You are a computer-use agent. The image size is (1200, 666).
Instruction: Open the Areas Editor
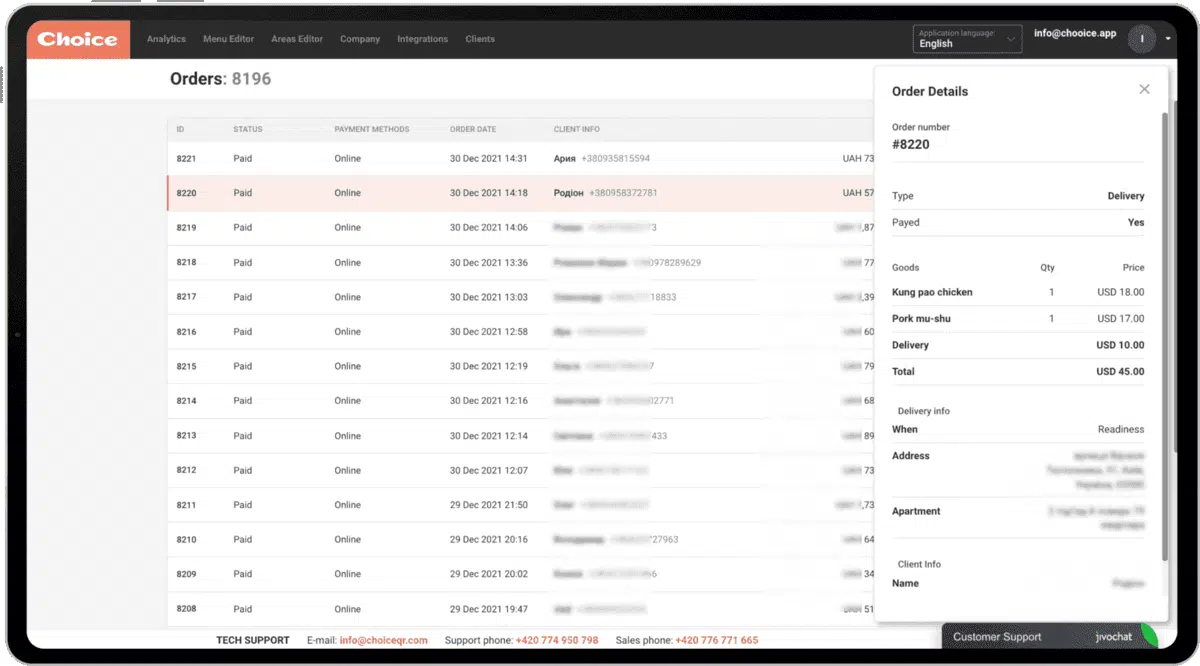296,39
